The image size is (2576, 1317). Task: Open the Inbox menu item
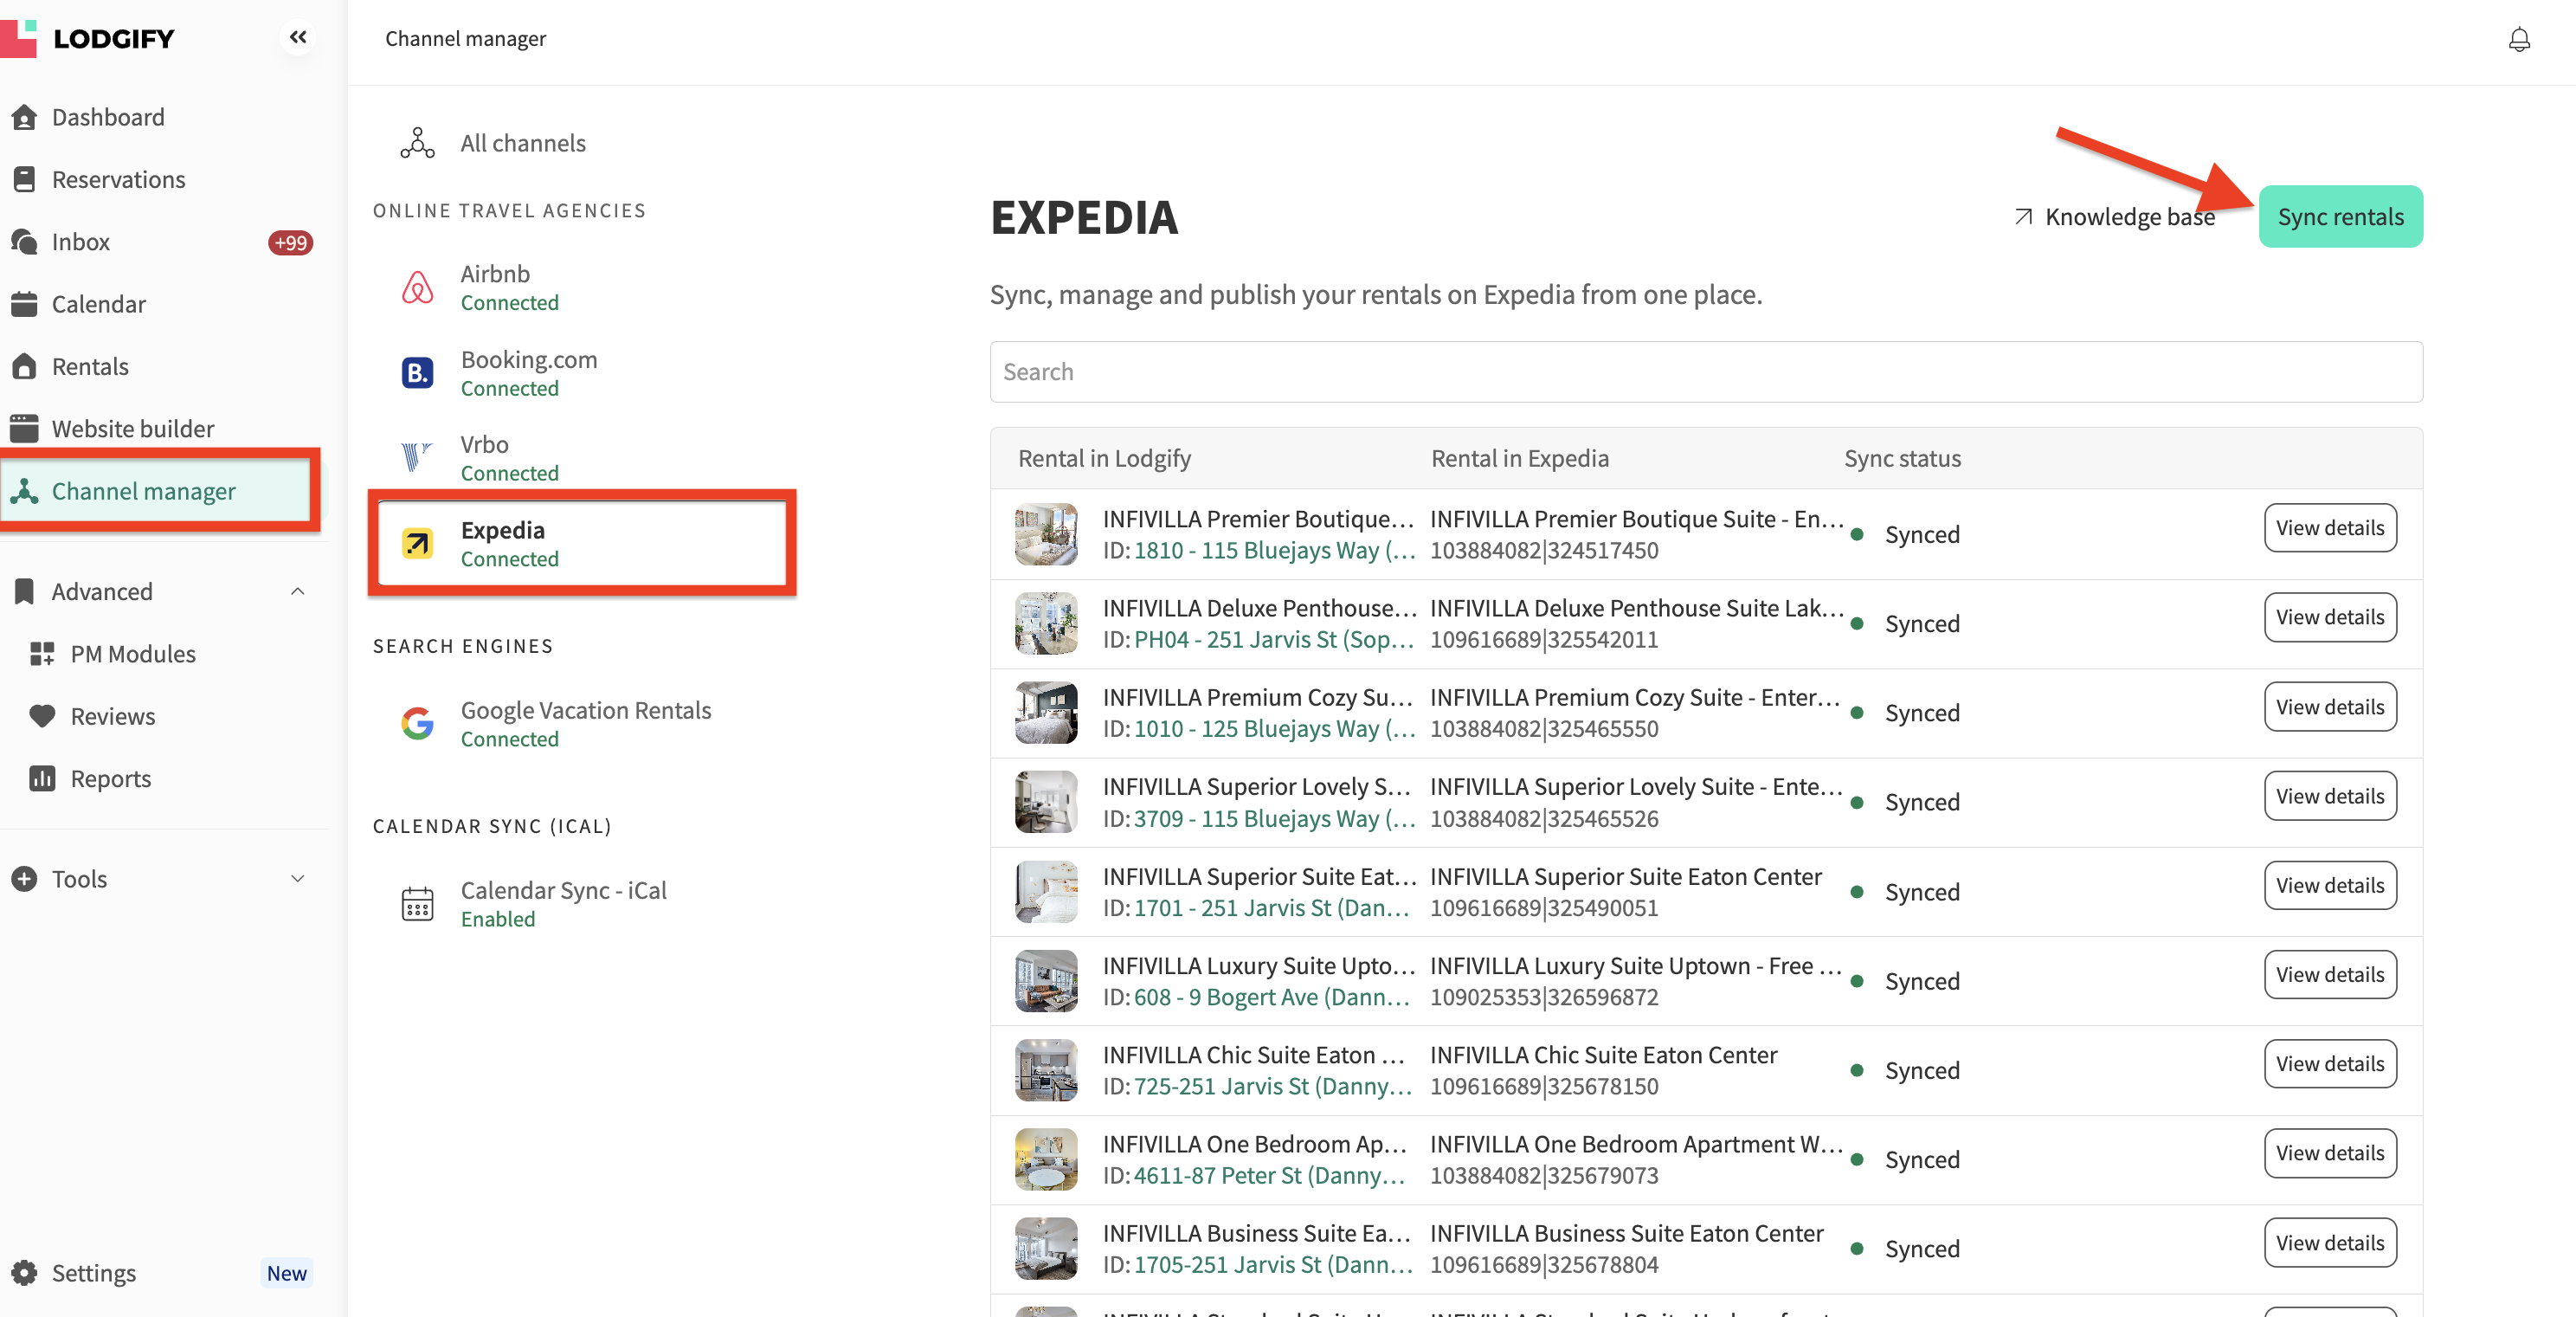pos(80,241)
